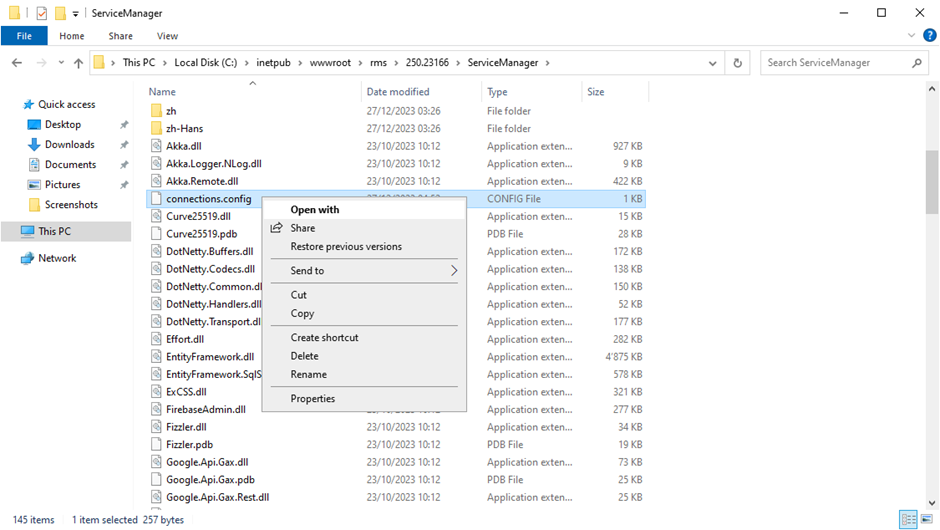Click the file list vertical scrollbar thumb

[x=932, y=182]
